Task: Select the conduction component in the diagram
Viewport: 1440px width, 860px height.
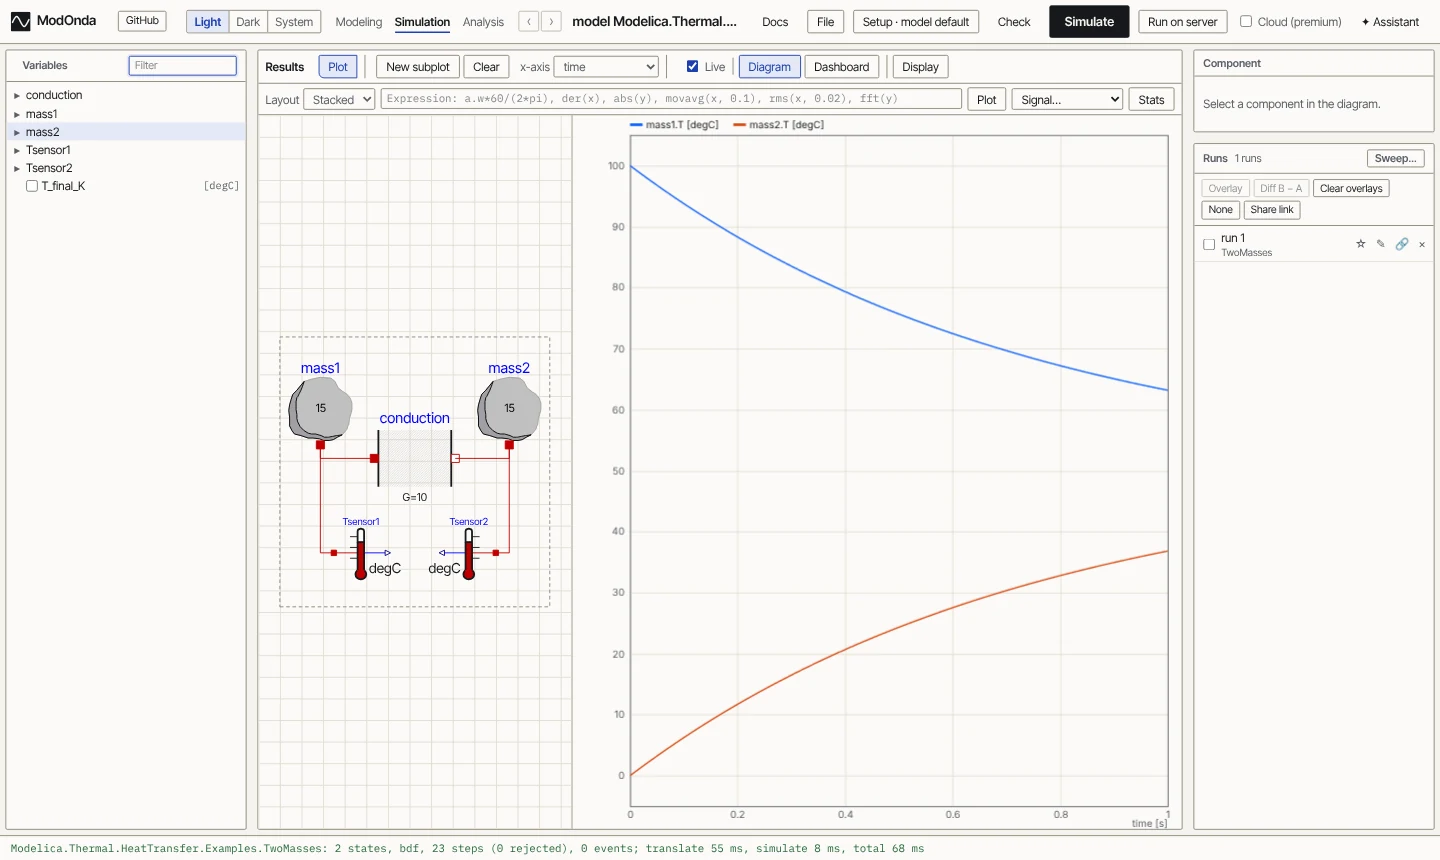Action: click(x=415, y=458)
